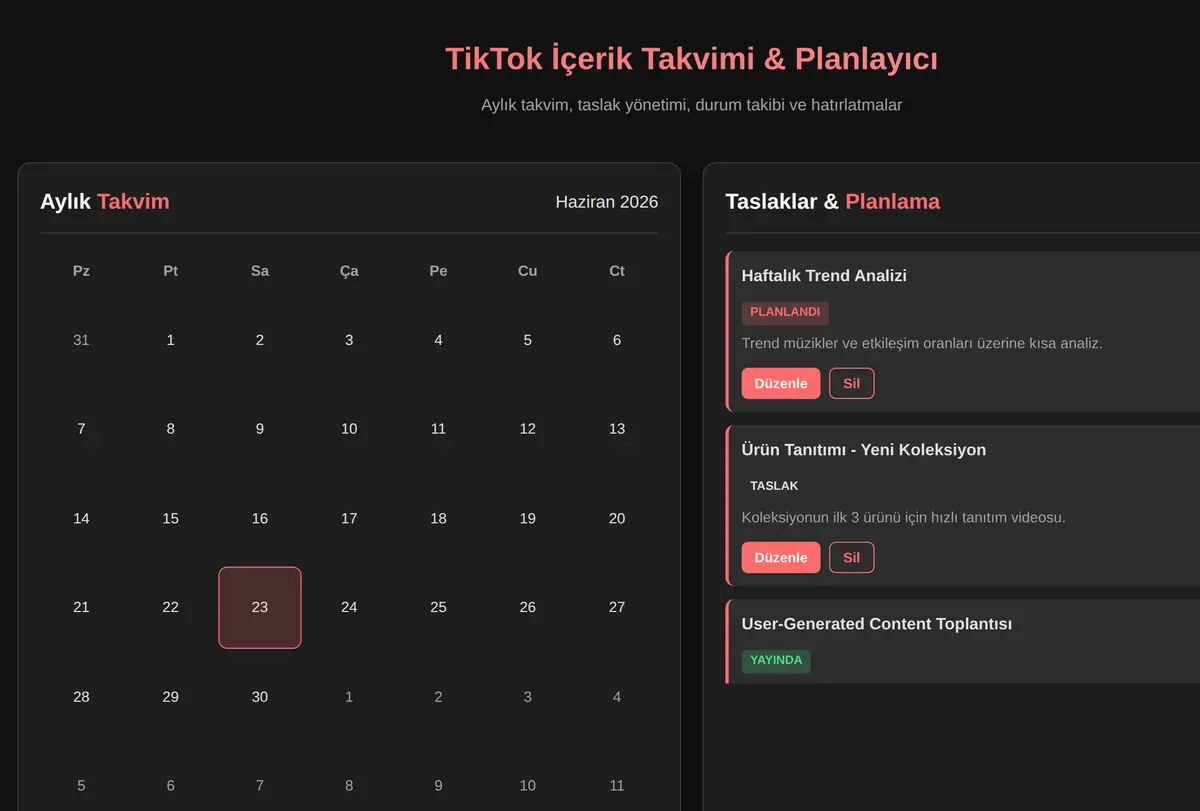The height and width of the screenshot is (811, 1200).
Task: Click the Ça weekday header
Action: [x=349, y=271]
